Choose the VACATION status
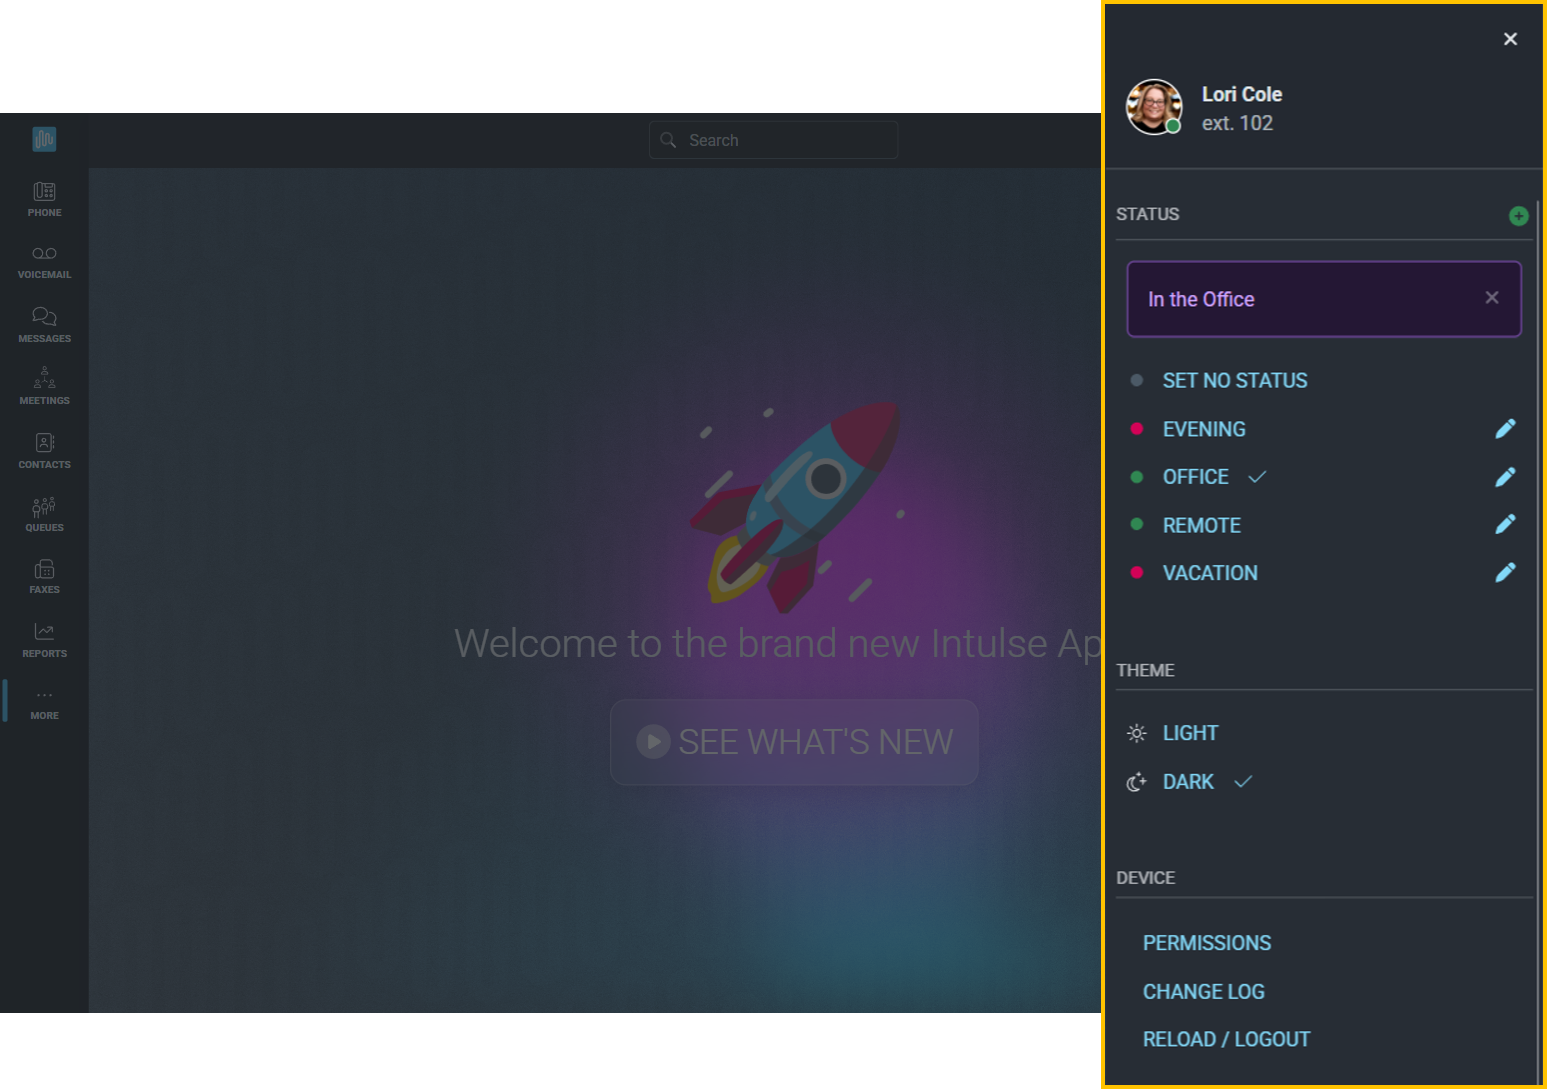This screenshot has width=1547, height=1089. 1210,572
